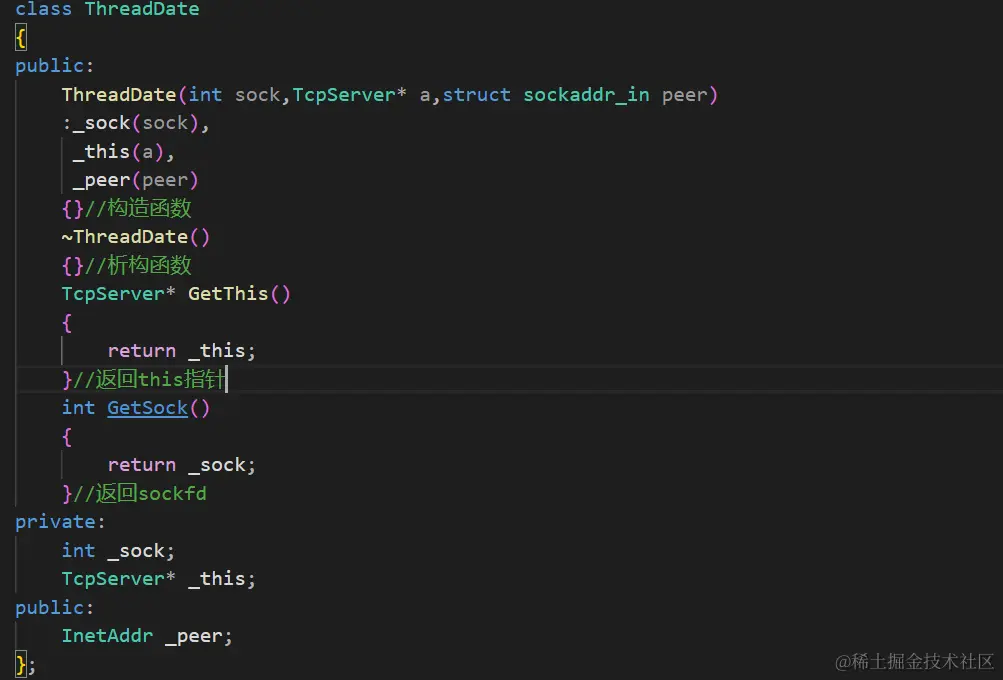The width and height of the screenshot is (1003, 680).
Task: Click the 'InetAddr _peer;' member declaration
Action: pyautogui.click(x=147, y=635)
